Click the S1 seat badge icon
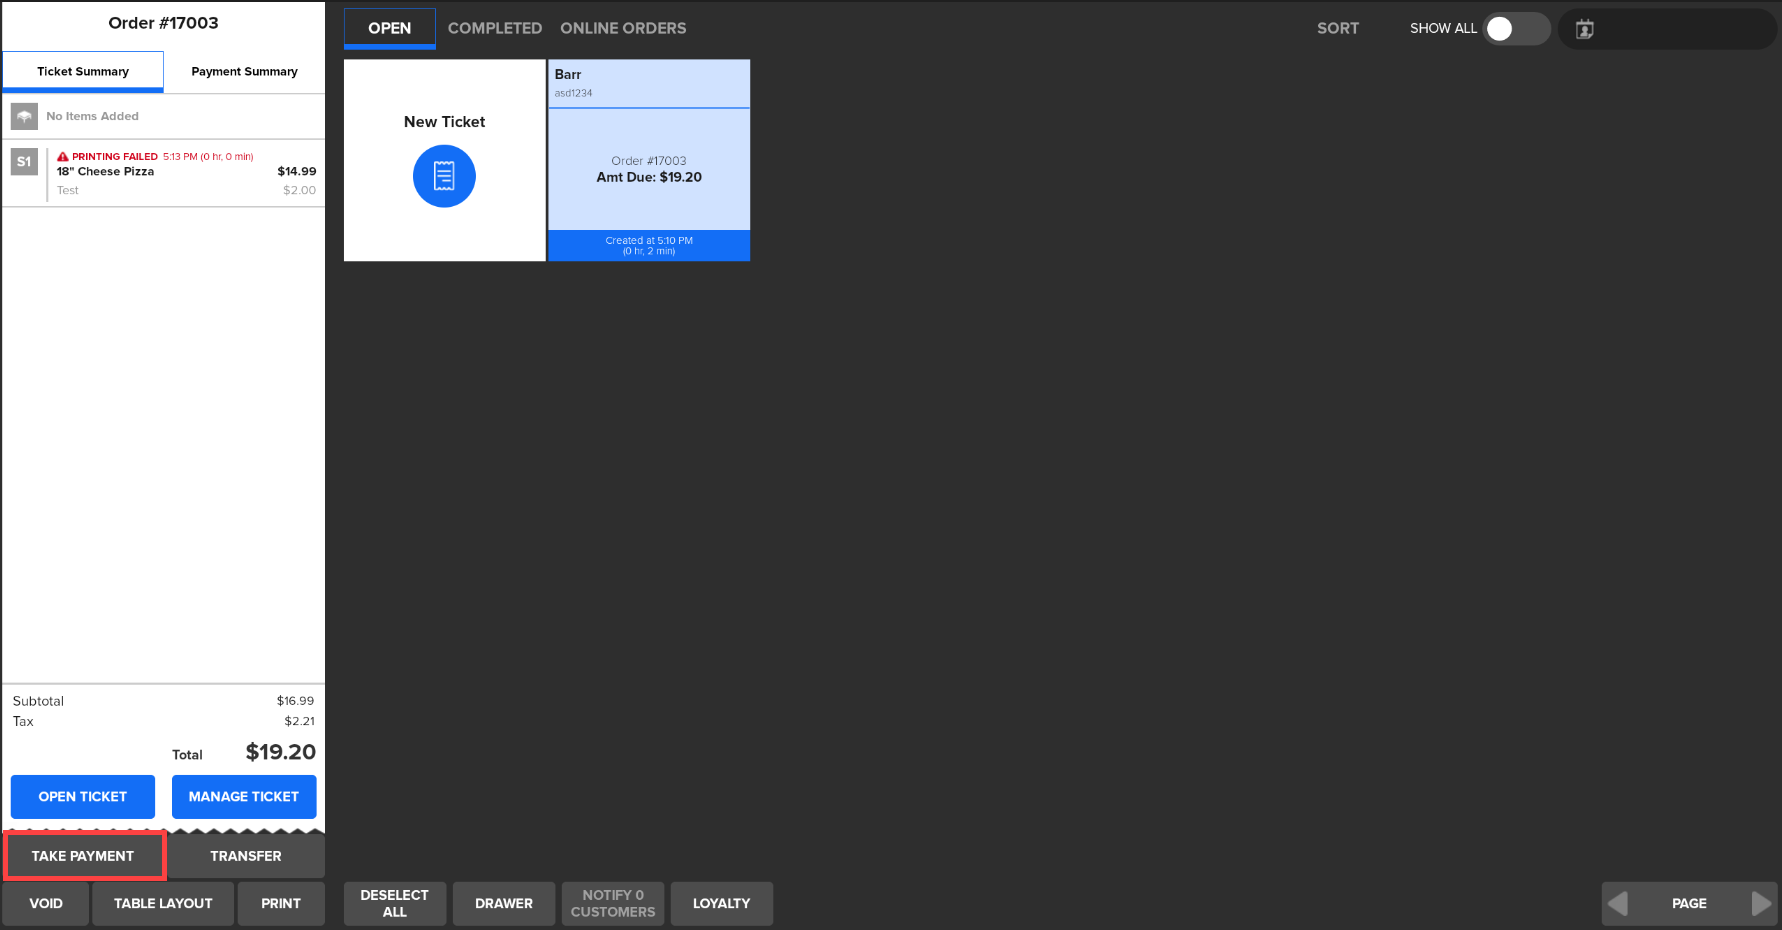The height and width of the screenshot is (930, 1782). coord(24,162)
